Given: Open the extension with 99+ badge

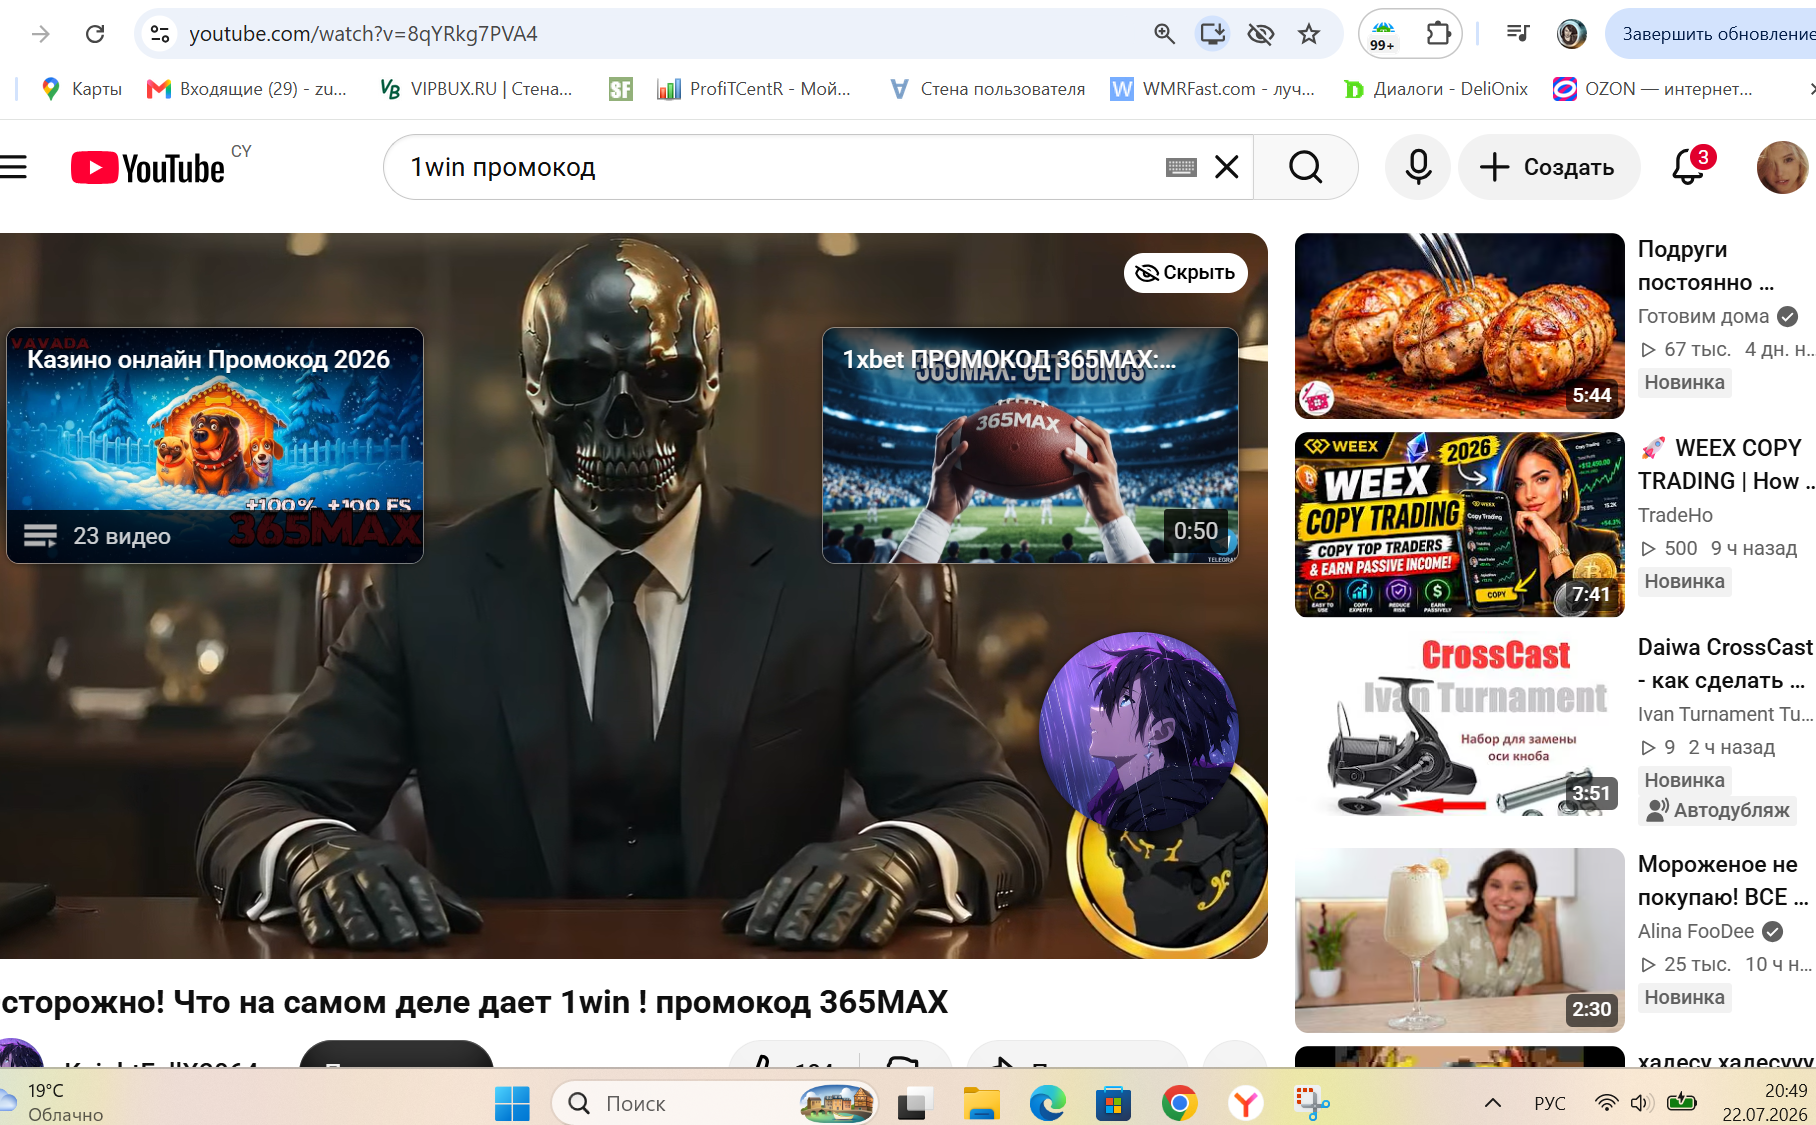Looking at the screenshot, I should coord(1383,35).
